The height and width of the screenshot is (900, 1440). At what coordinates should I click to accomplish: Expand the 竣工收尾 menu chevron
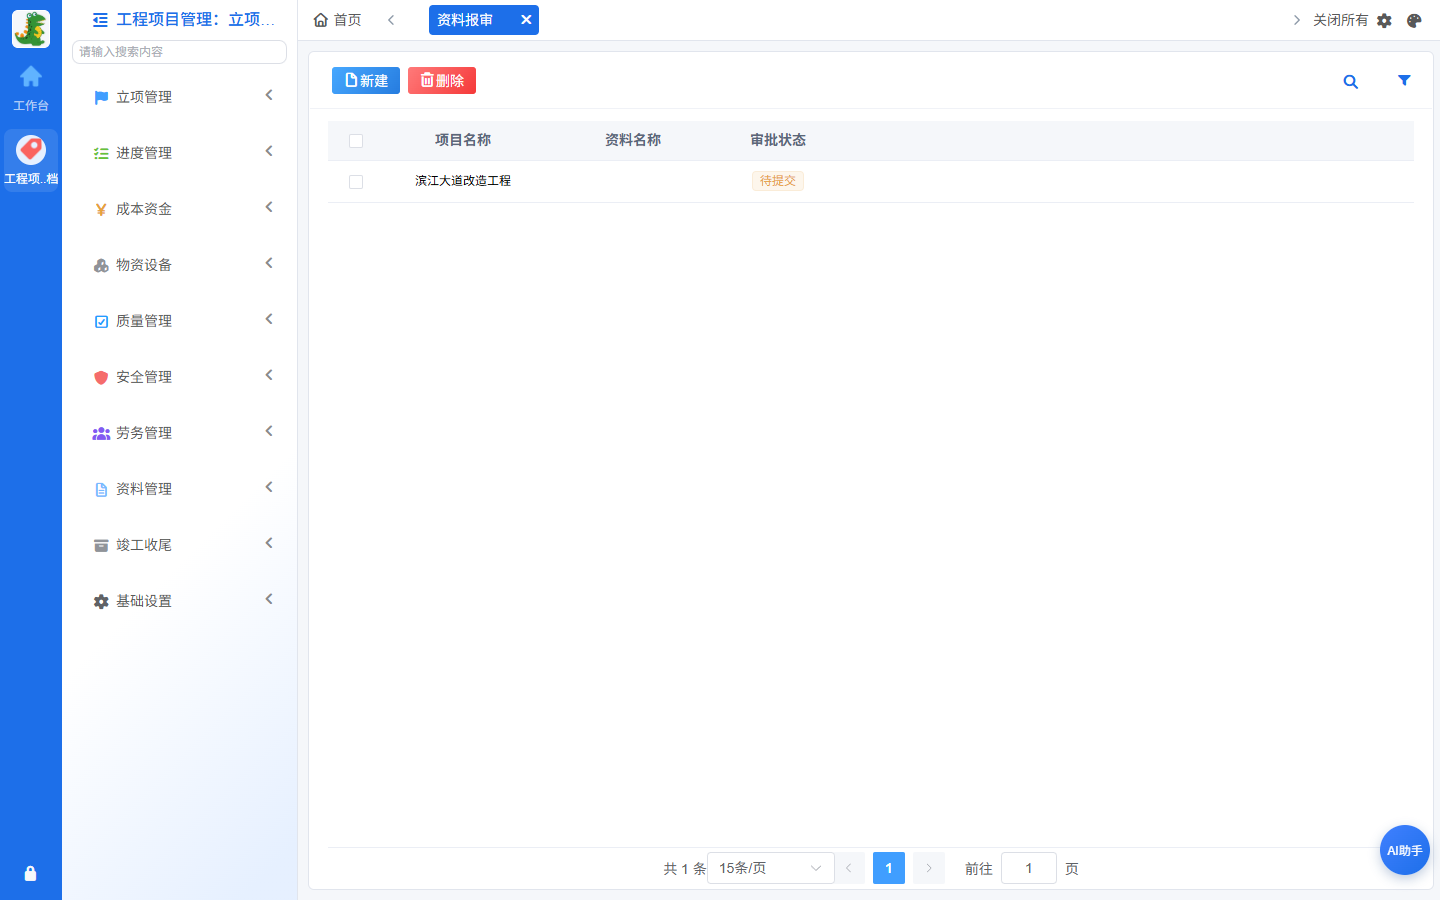tap(269, 544)
